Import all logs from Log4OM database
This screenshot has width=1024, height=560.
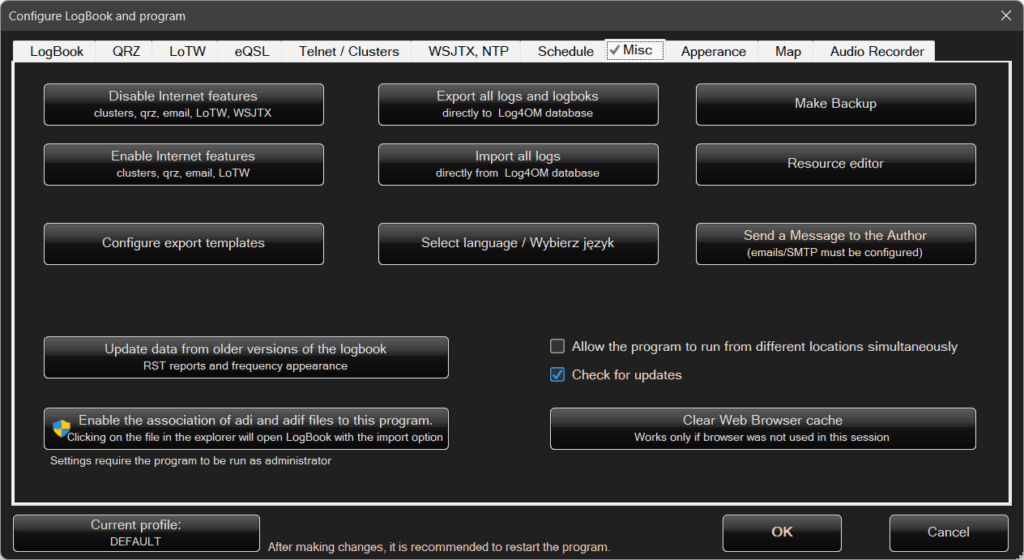[x=517, y=164]
